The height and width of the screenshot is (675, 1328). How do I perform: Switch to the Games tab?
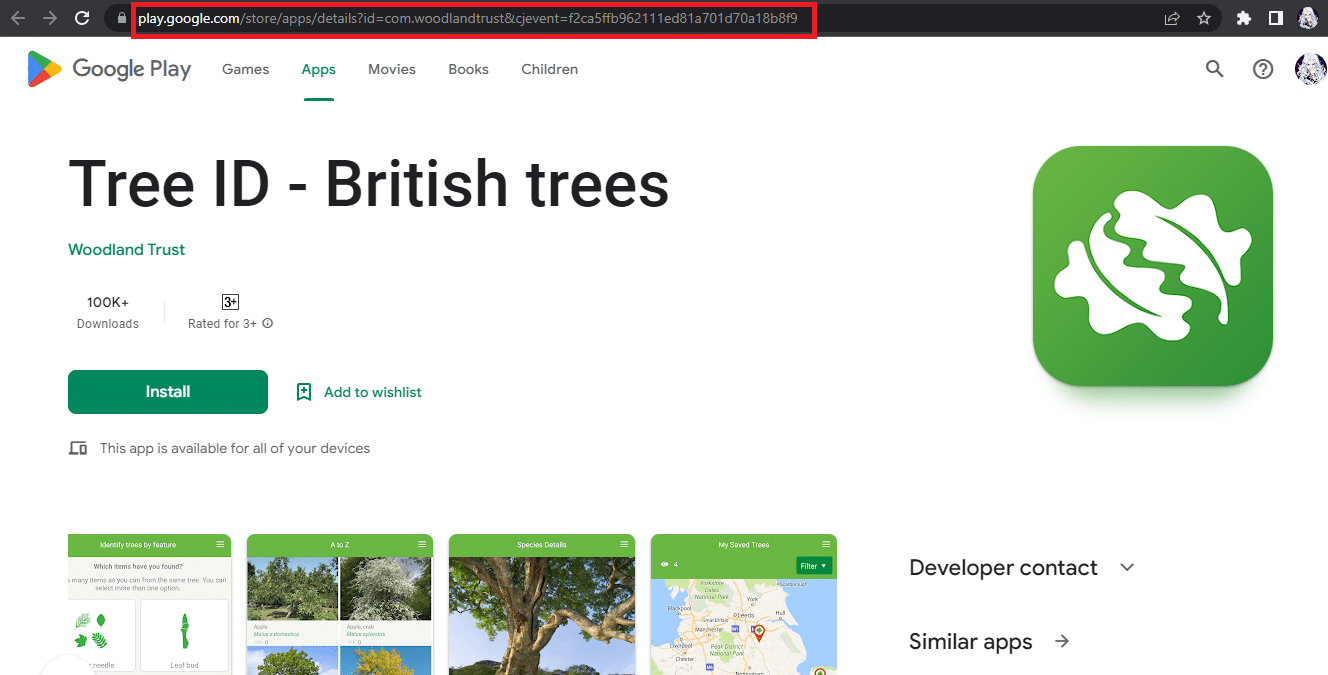[246, 69]
